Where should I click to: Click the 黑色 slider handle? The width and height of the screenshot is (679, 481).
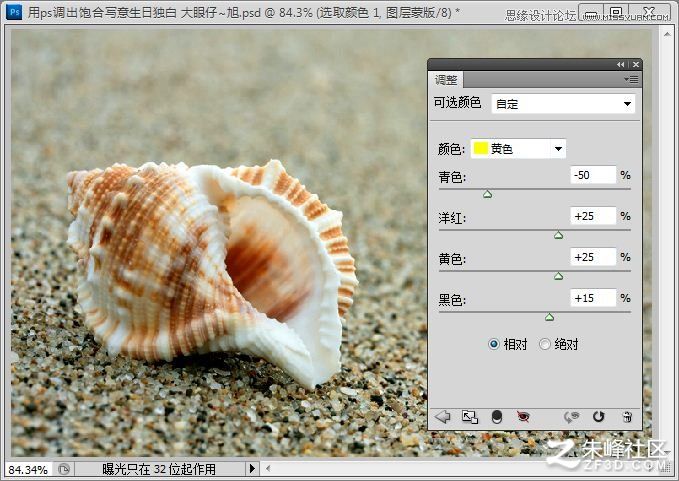point(550,317)
